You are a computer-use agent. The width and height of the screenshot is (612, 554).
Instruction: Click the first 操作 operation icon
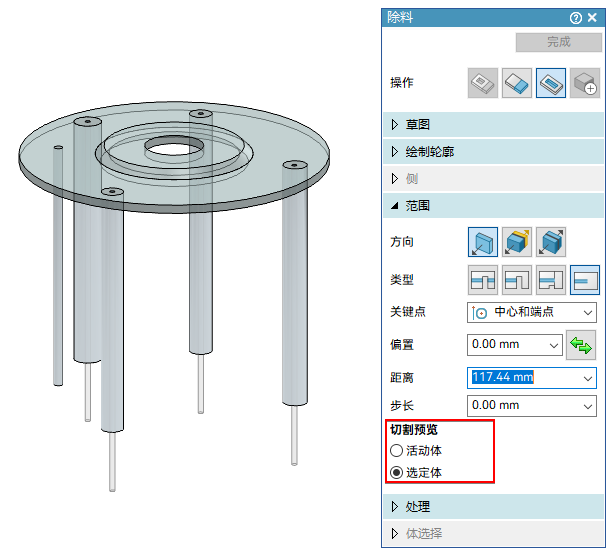[x=483, y=83]
